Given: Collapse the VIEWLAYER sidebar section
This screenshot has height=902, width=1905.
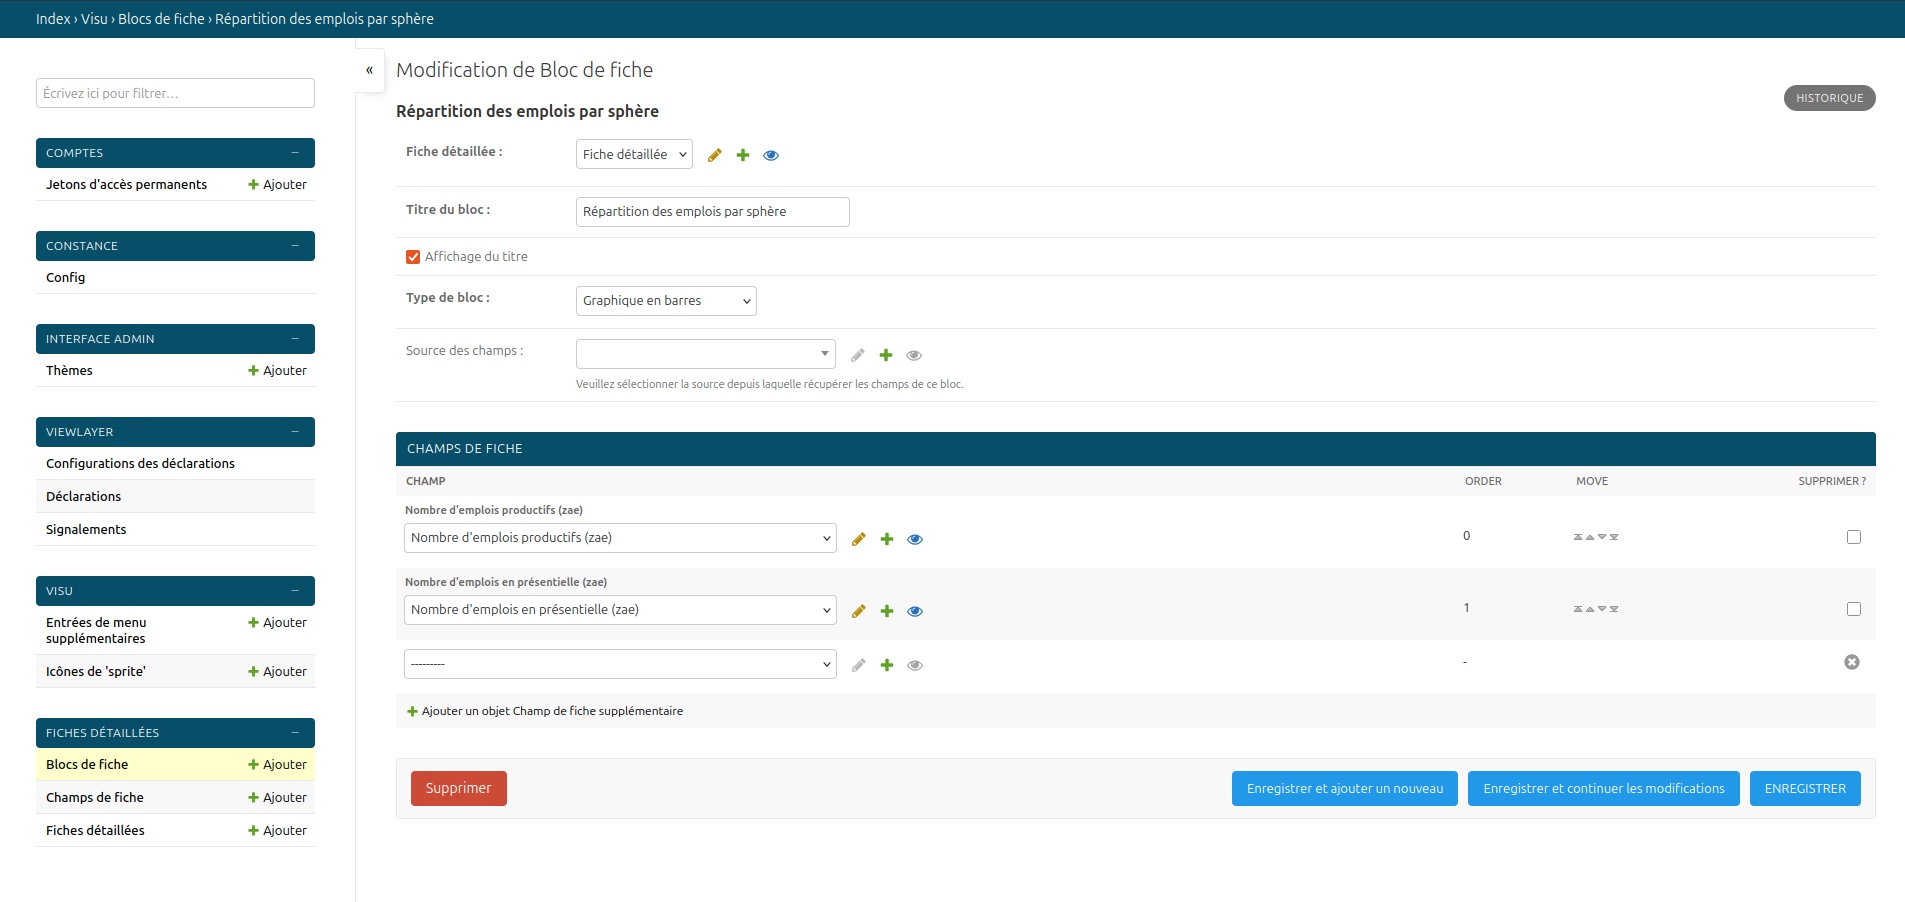Looking at the screenshot, I should (295, 432).
